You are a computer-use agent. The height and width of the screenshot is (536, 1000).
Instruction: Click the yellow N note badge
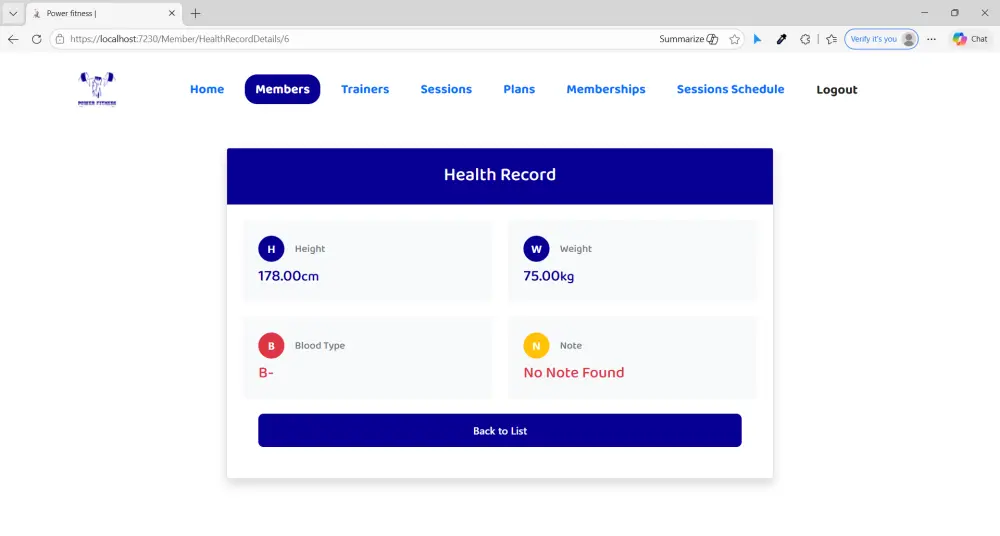[536, 345]
